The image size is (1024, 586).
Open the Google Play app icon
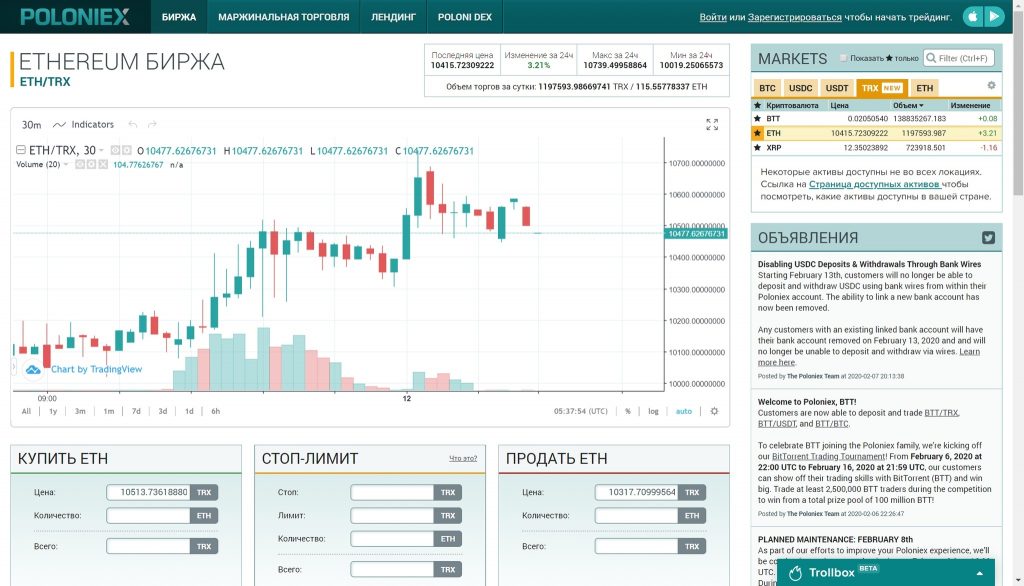pyautogui.click(x=993, y=16)
